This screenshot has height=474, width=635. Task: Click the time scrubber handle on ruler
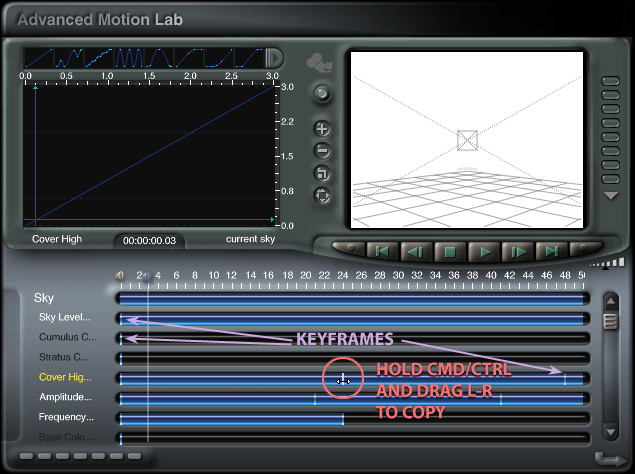147,277
